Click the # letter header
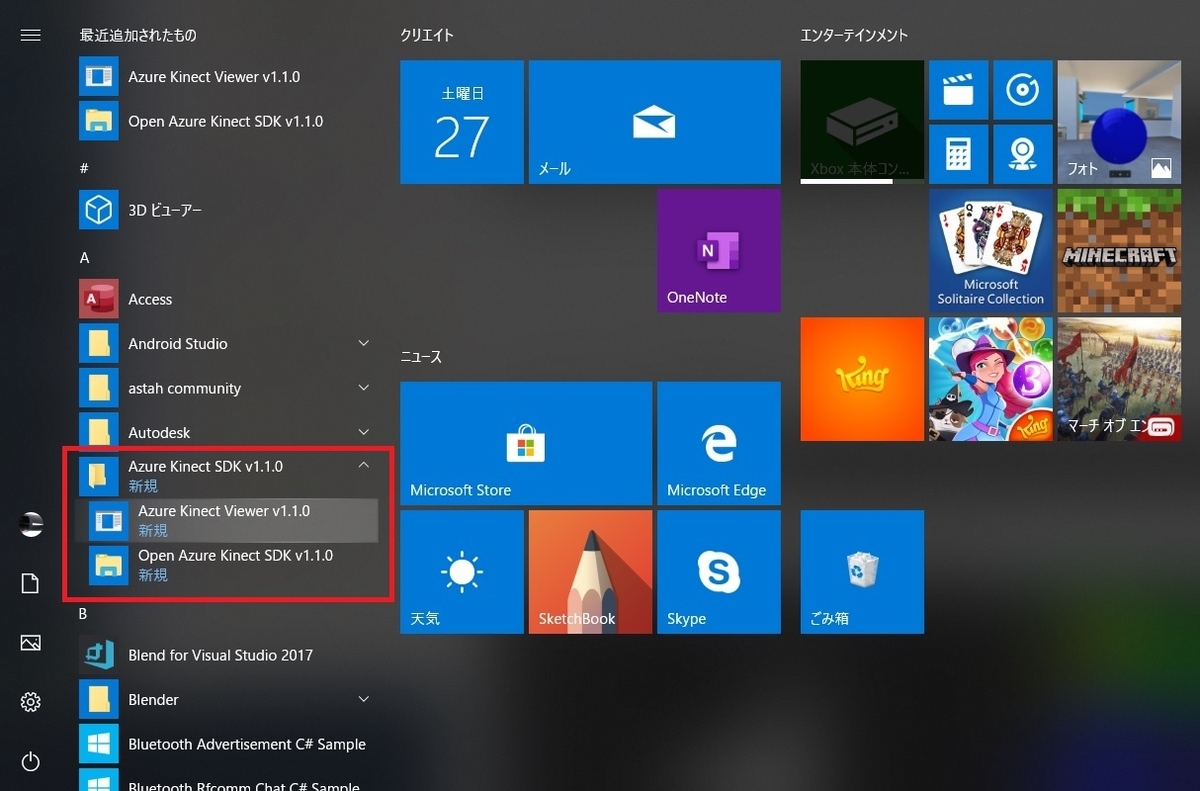 click(x=84, y=168)
